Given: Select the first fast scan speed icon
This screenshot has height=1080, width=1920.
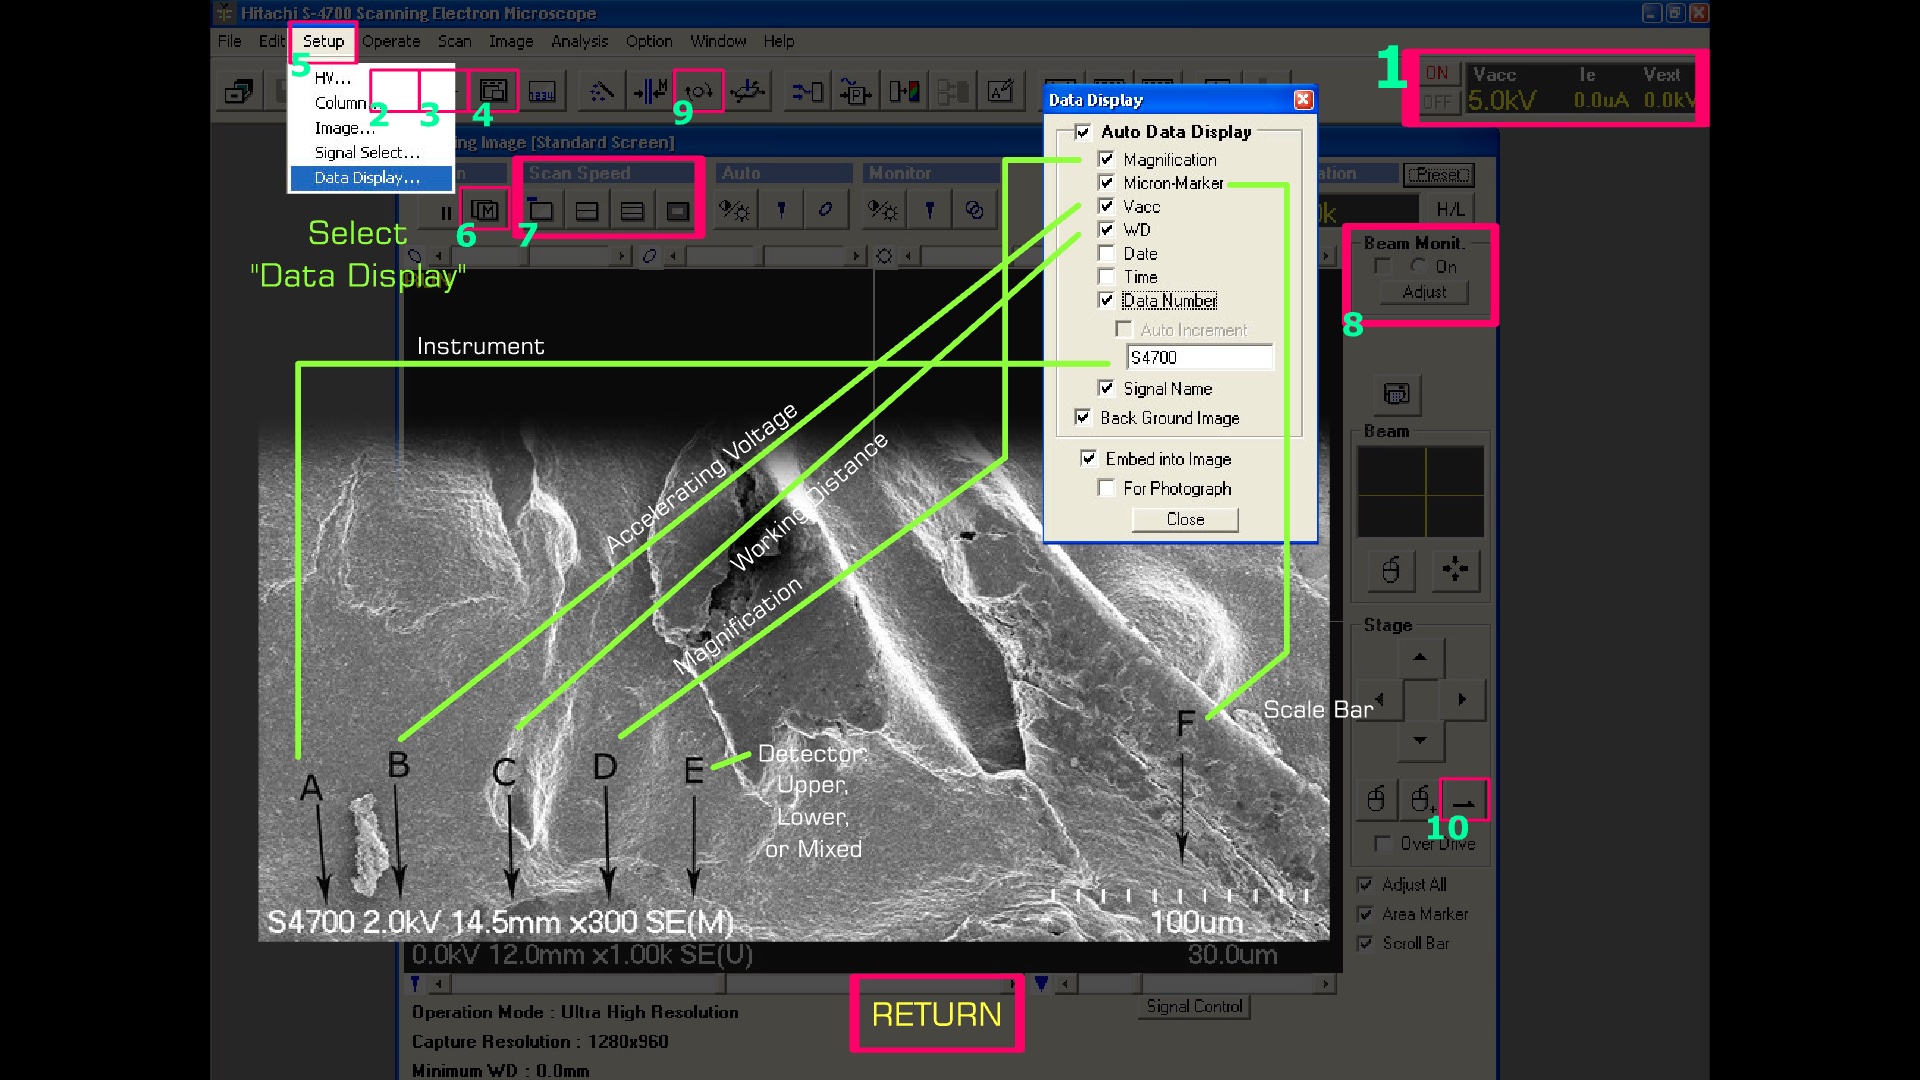Looking at the screenshot, I should (x=541, y=211).
